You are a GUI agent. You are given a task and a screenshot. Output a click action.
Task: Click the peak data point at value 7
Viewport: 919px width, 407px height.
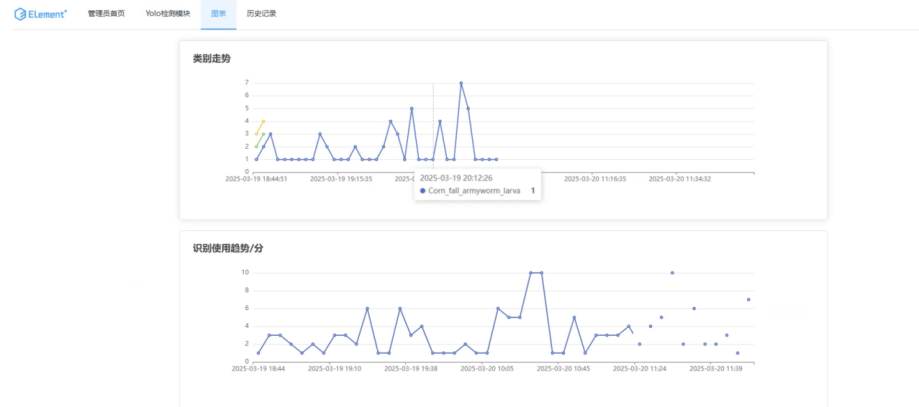click(x=461, y=83)
